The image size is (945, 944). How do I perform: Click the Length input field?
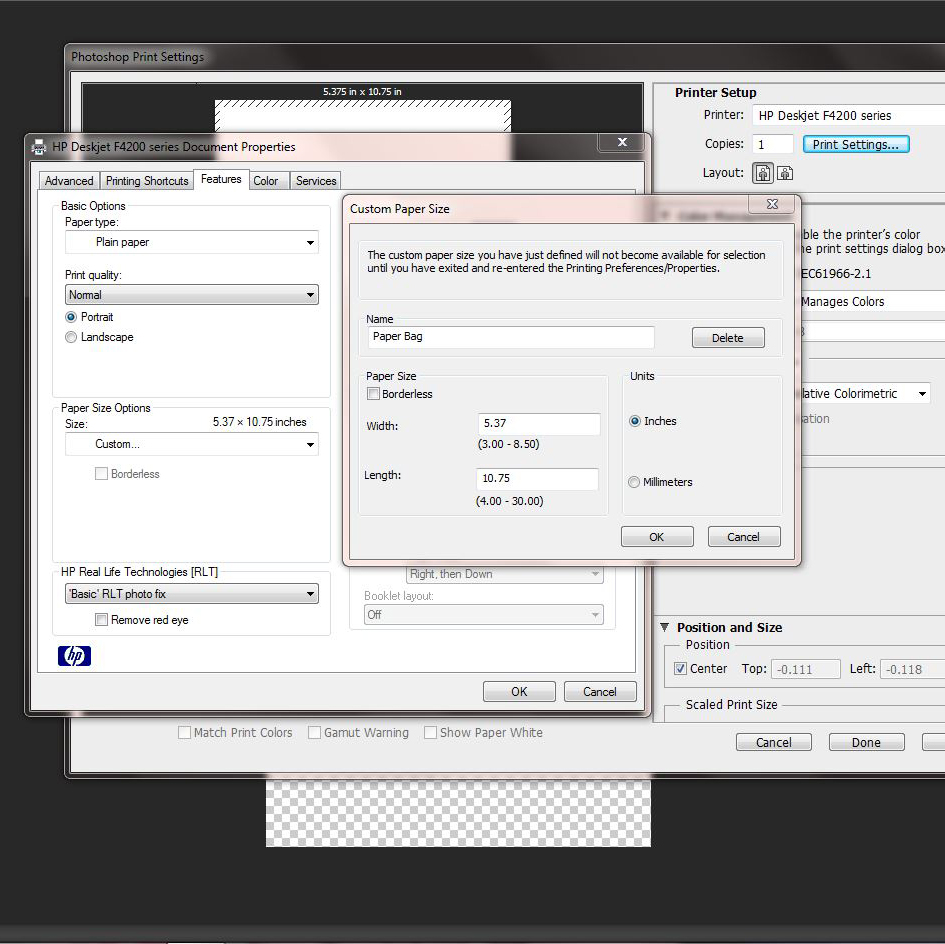pyautogui.click(x=538, y=479)
